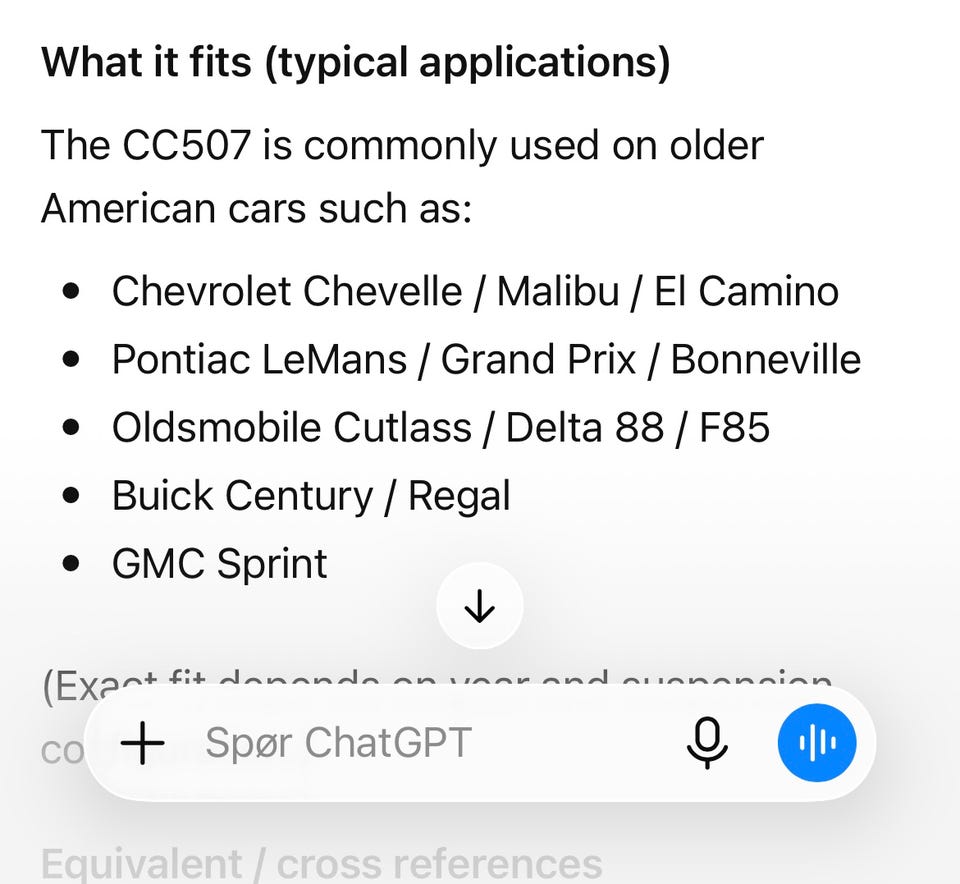Tap the "Equivalent / cross references" heading

[322, 864]
